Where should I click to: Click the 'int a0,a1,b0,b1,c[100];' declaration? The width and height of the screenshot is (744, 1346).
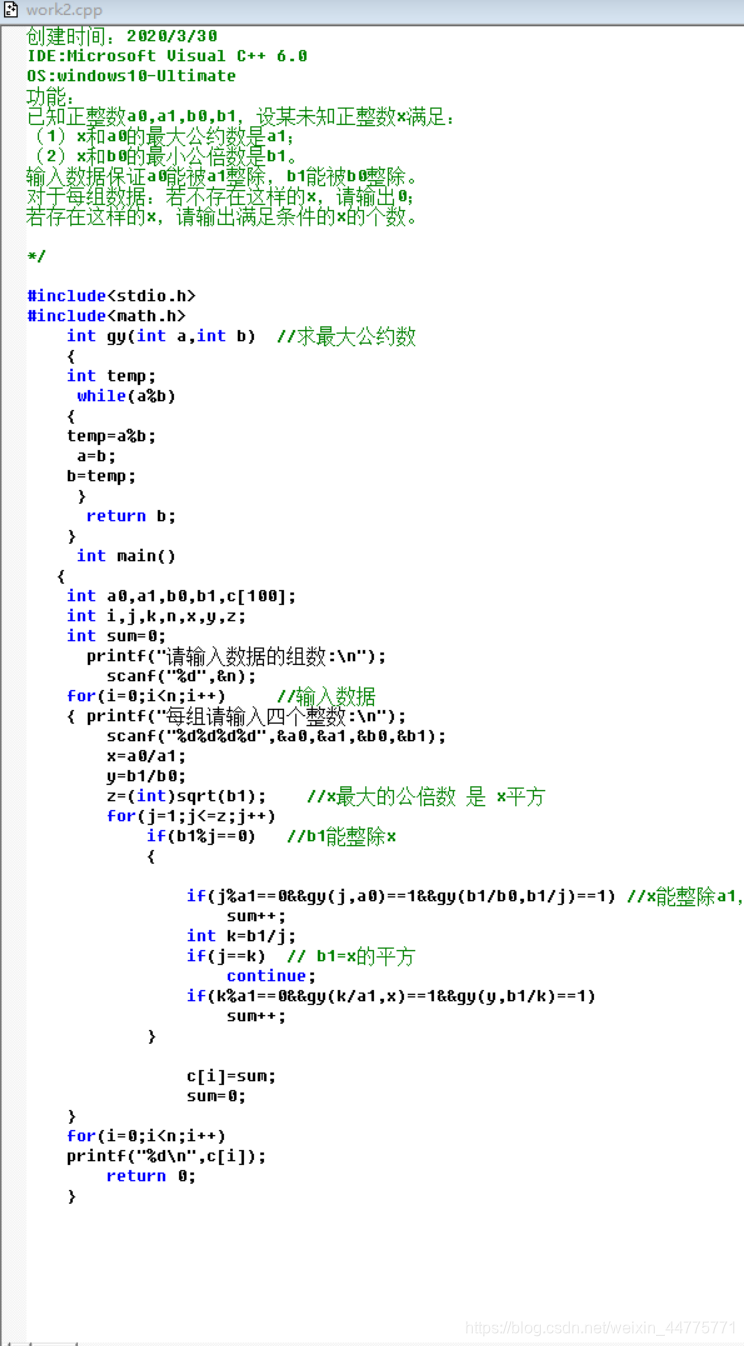pyautogui.click(x=181, y=596)
